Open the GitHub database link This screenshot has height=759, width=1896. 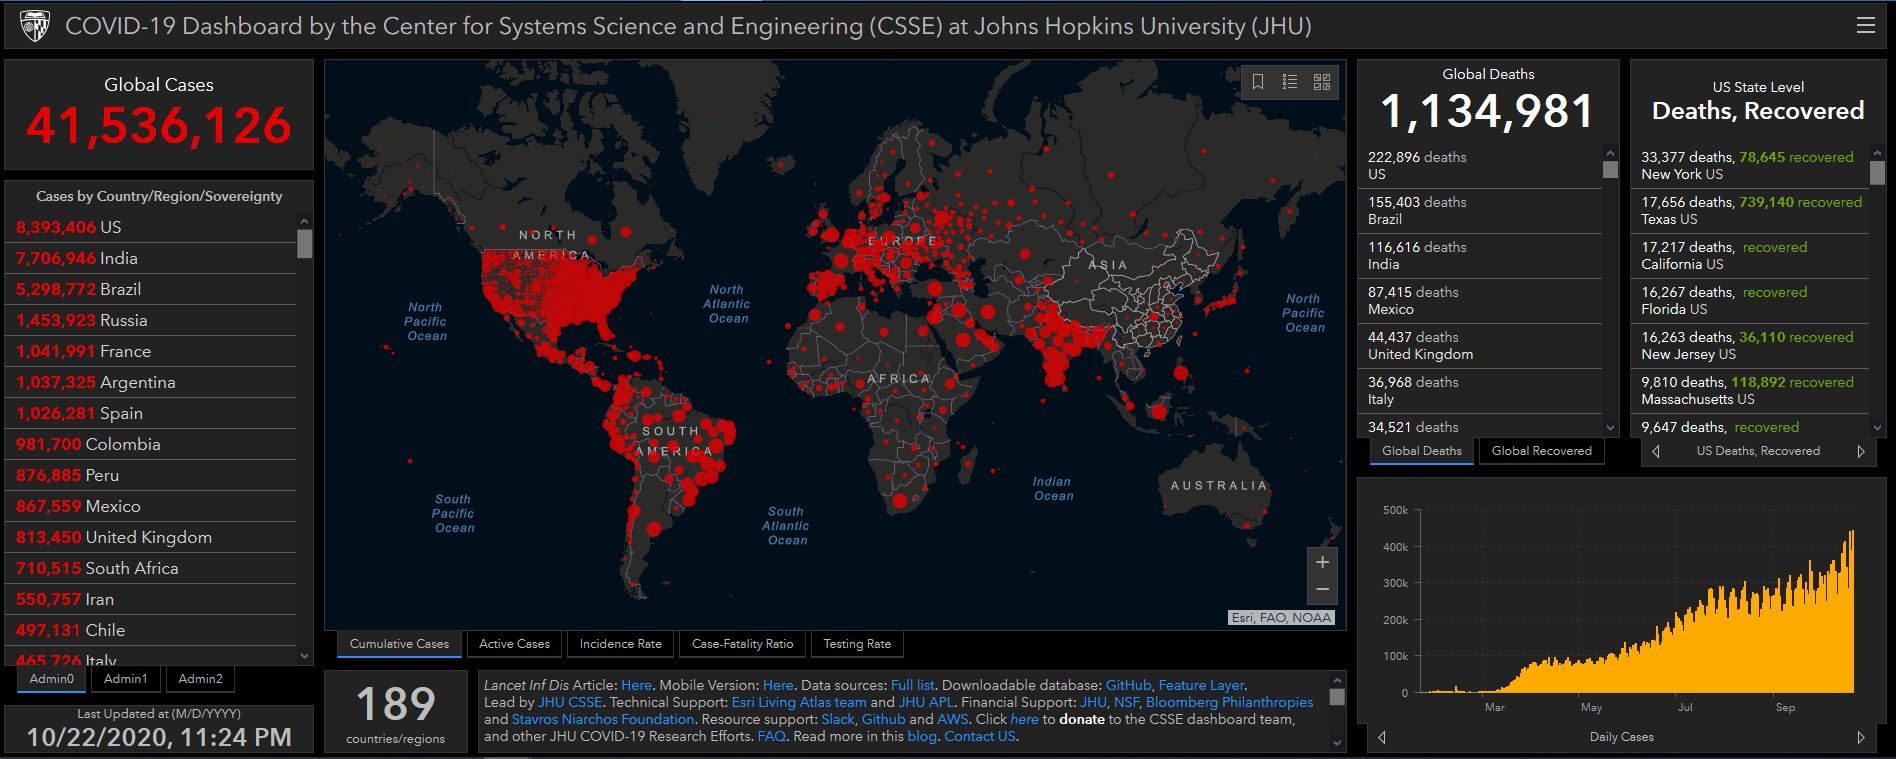click(x=1128, y=686)
